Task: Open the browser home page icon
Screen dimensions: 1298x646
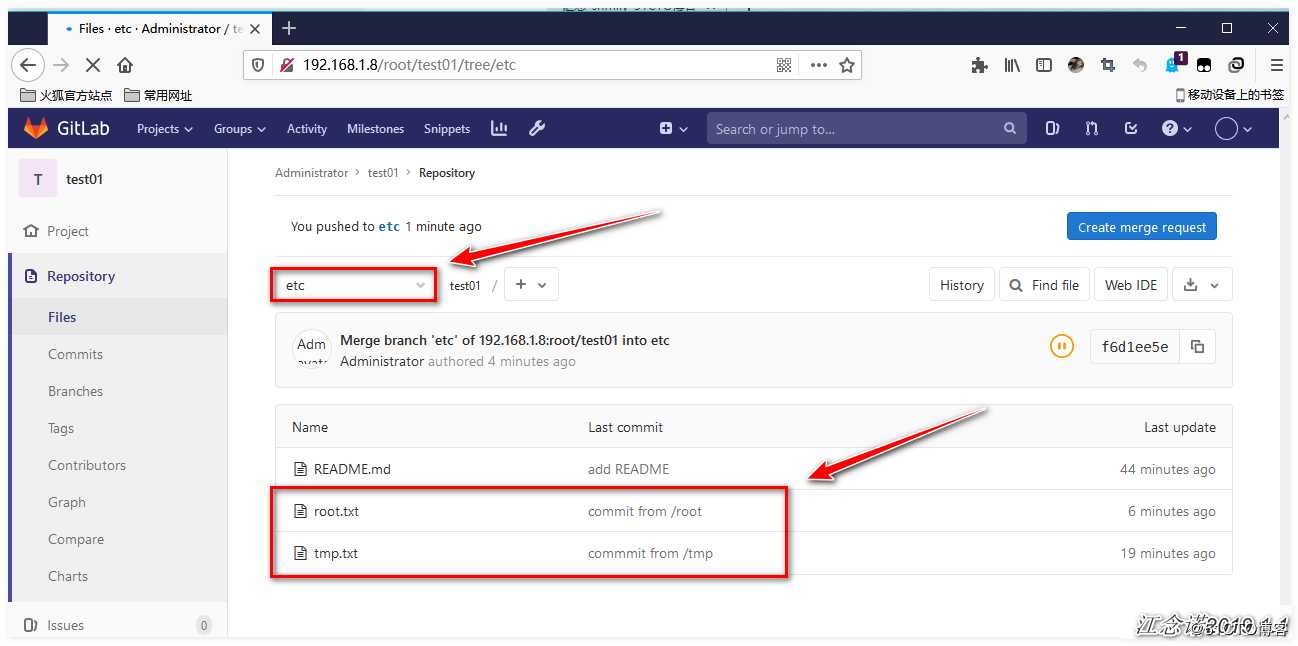Action: tap(125, 65)
